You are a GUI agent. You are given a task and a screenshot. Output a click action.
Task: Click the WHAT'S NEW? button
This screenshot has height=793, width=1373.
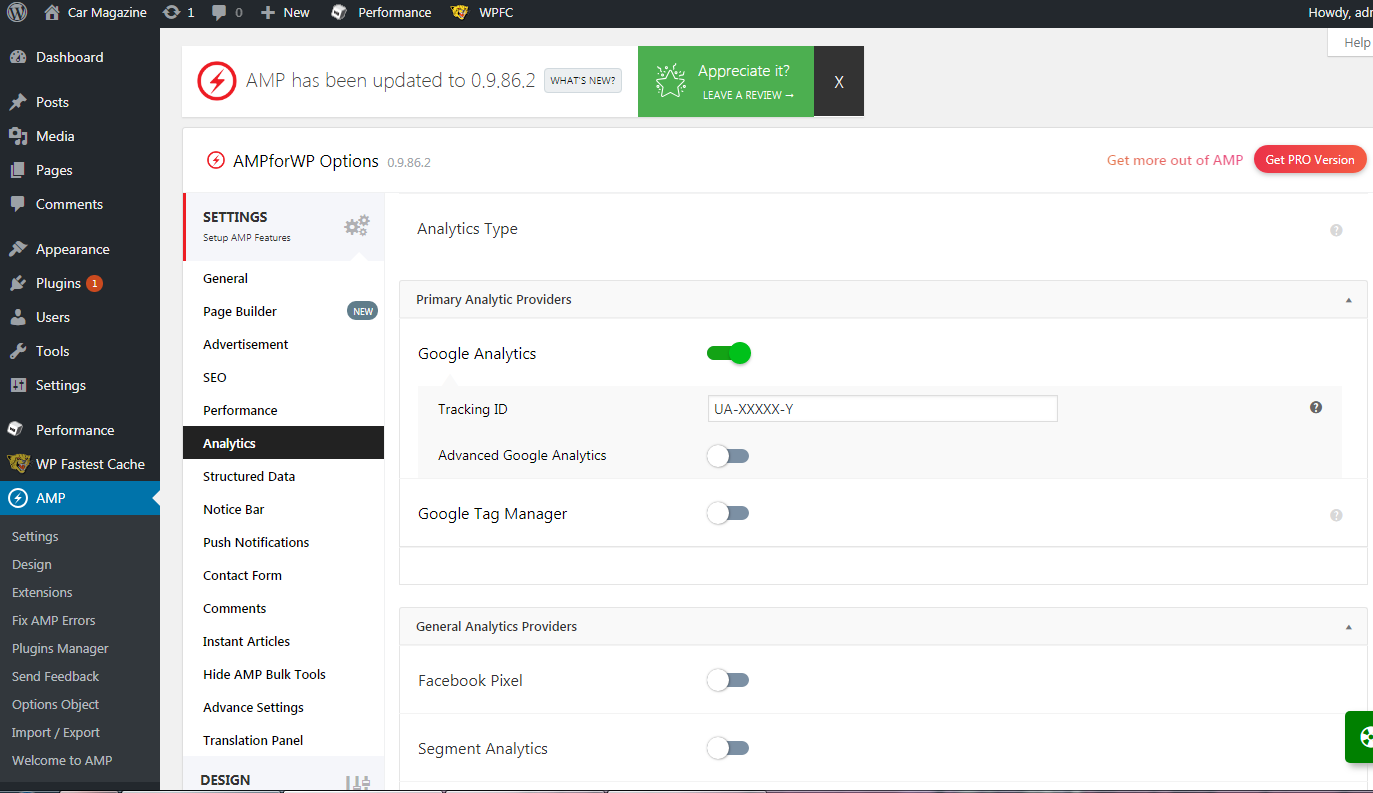[x=583, y=81]
